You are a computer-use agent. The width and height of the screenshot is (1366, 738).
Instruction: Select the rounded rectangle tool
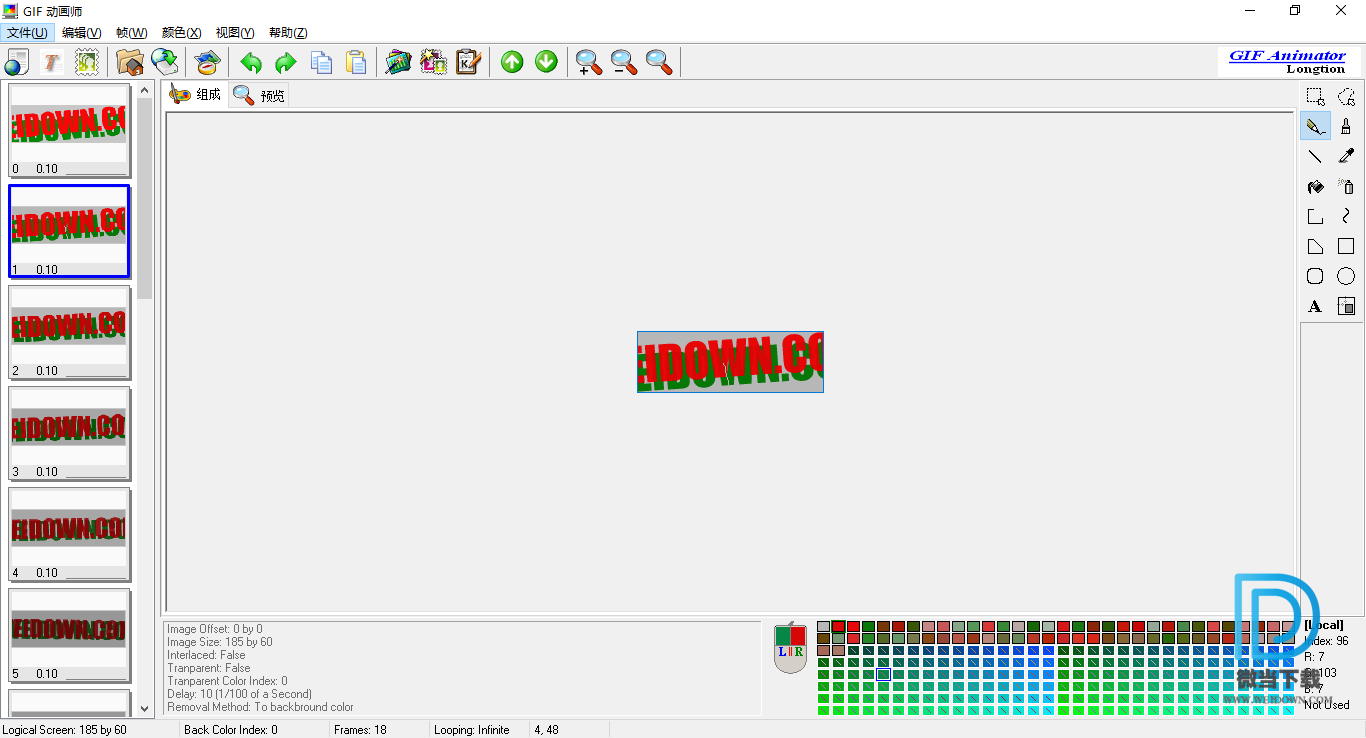pyautogui.click(x=1316, y=276)
